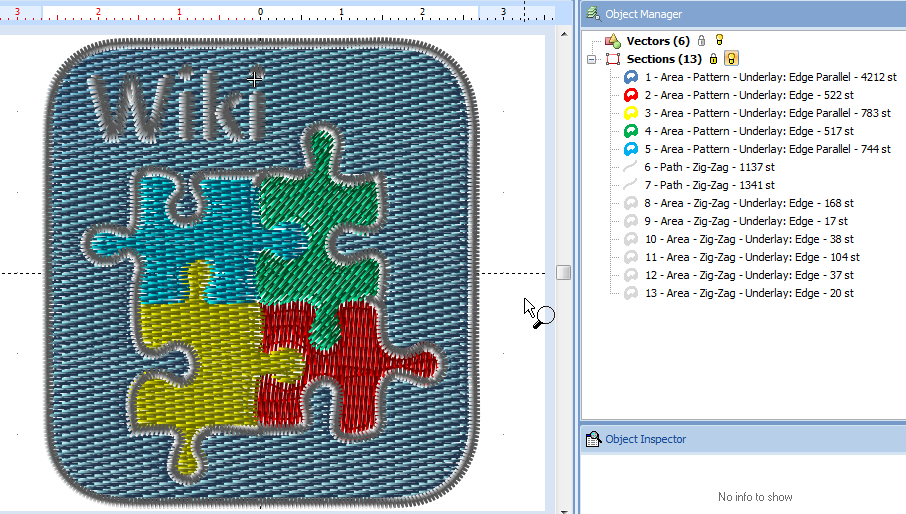The image size is (906, 514).
Task: Click the path icon of section 6
Action: click(x=631, y=167)
